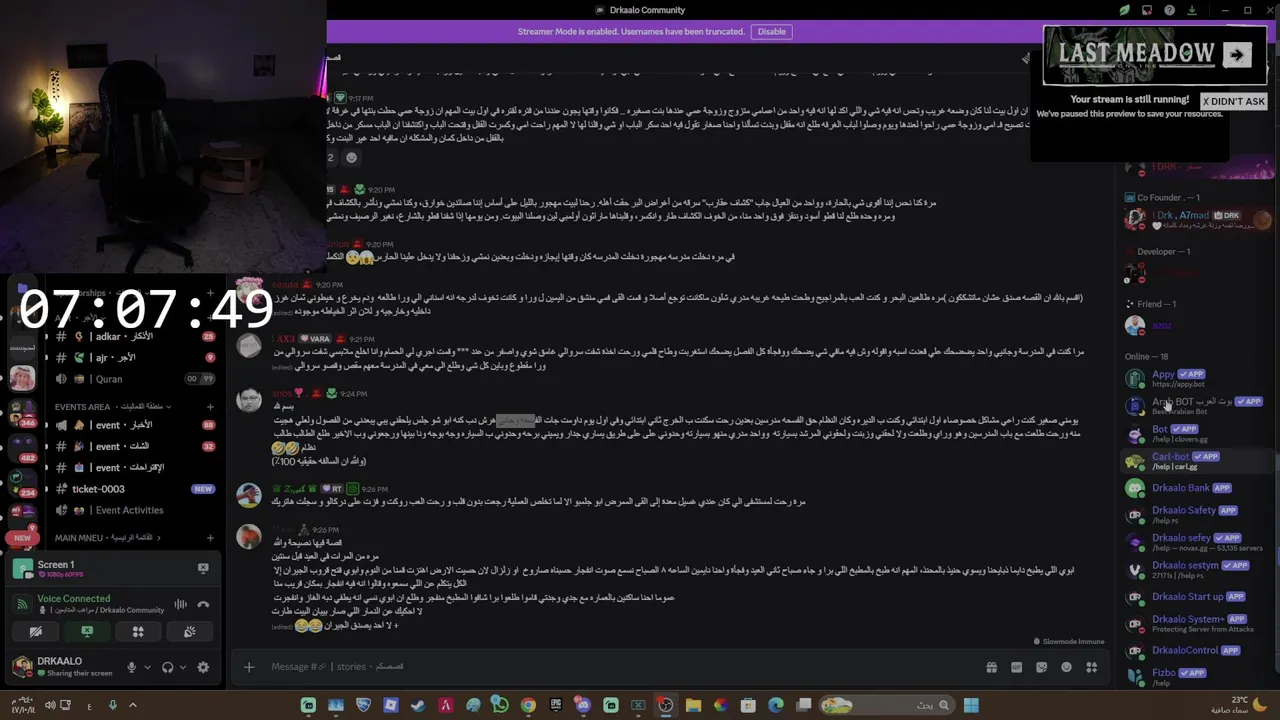The height and width of the screenshot is (720, 1280).
Task: Add a channel to MAIN MNEU
Action: click(210, 538)
